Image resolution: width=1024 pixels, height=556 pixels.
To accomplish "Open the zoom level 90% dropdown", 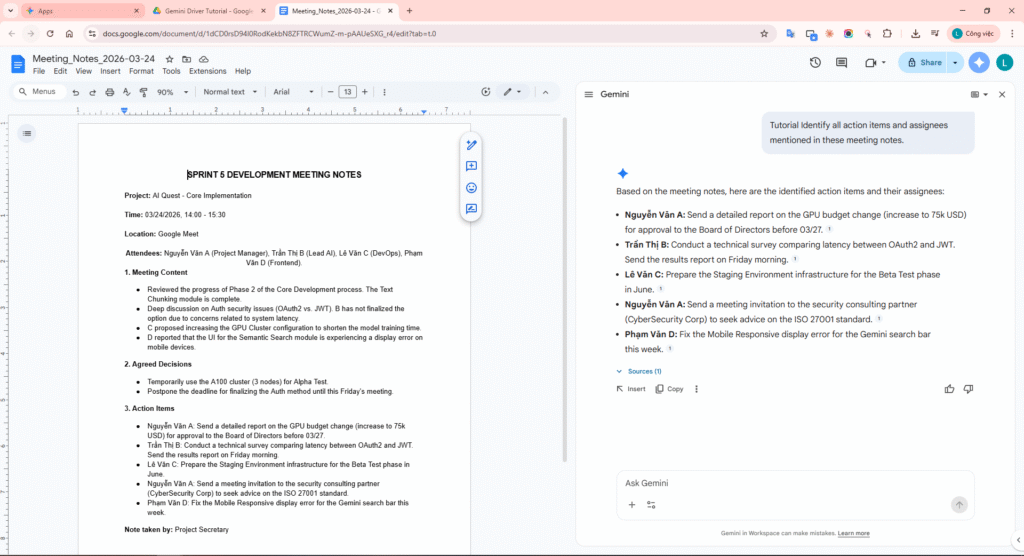I will (172, 92).
